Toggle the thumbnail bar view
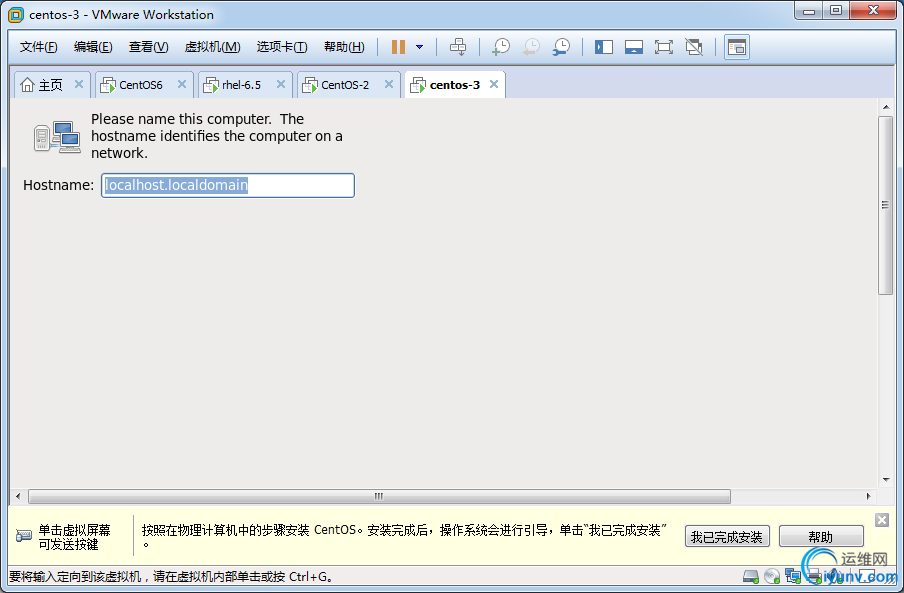 click(634, 47)
